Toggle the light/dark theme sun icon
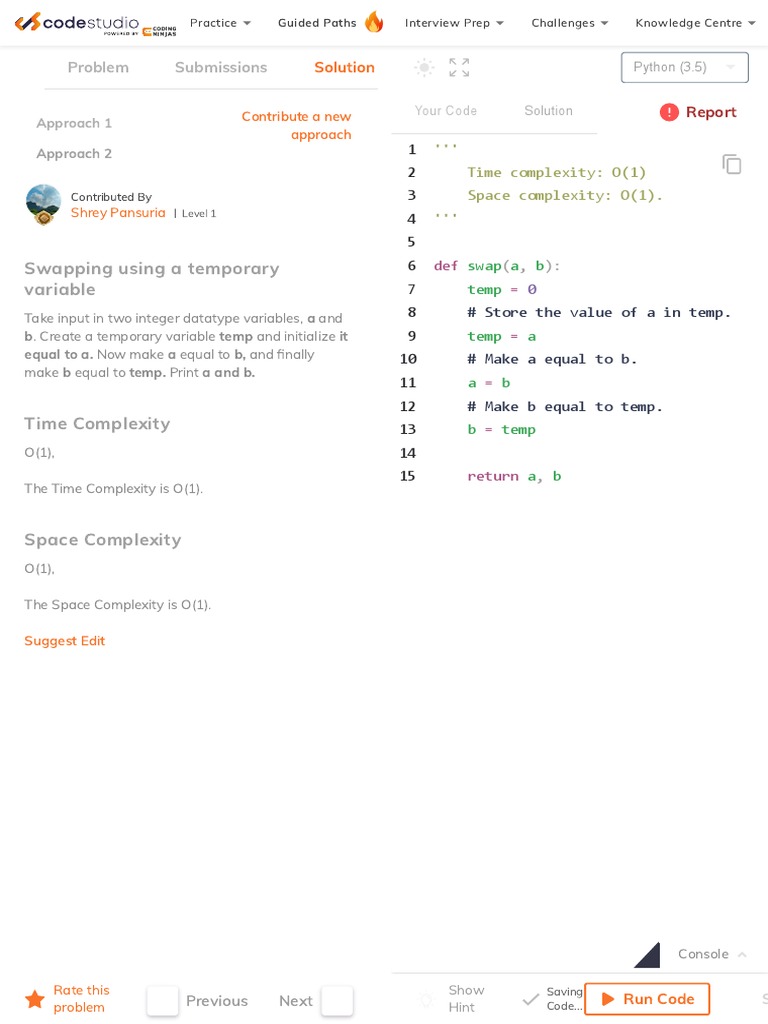 tap(425, 68)
